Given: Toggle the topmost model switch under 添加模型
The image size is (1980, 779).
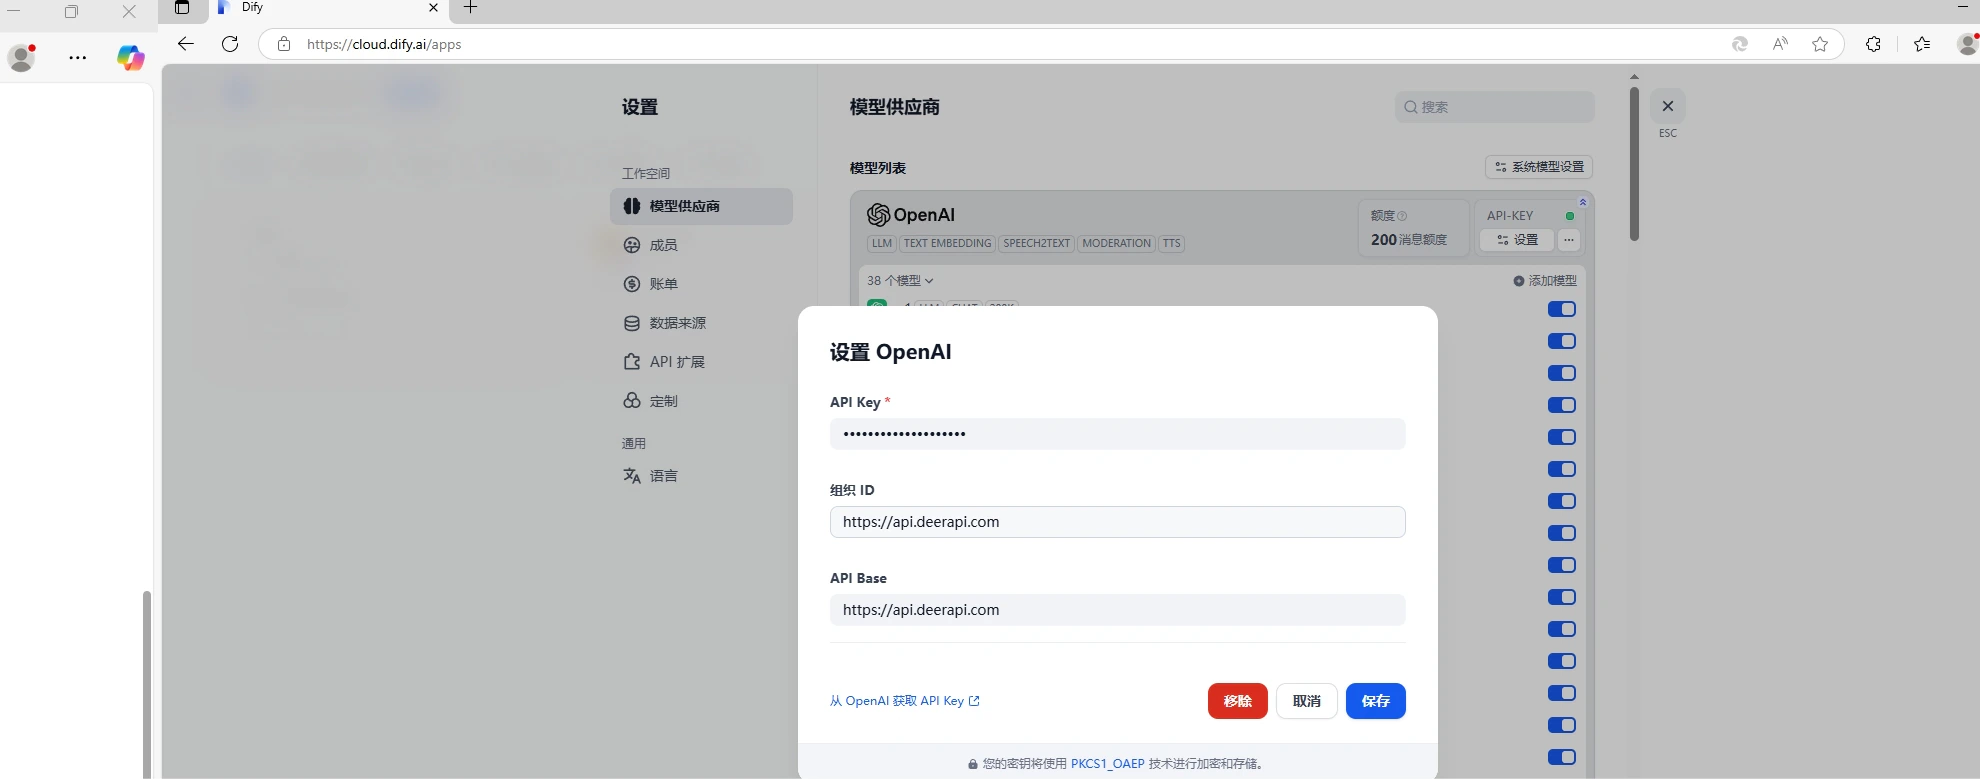Looking at the screenshot, I should (1562, 309).
